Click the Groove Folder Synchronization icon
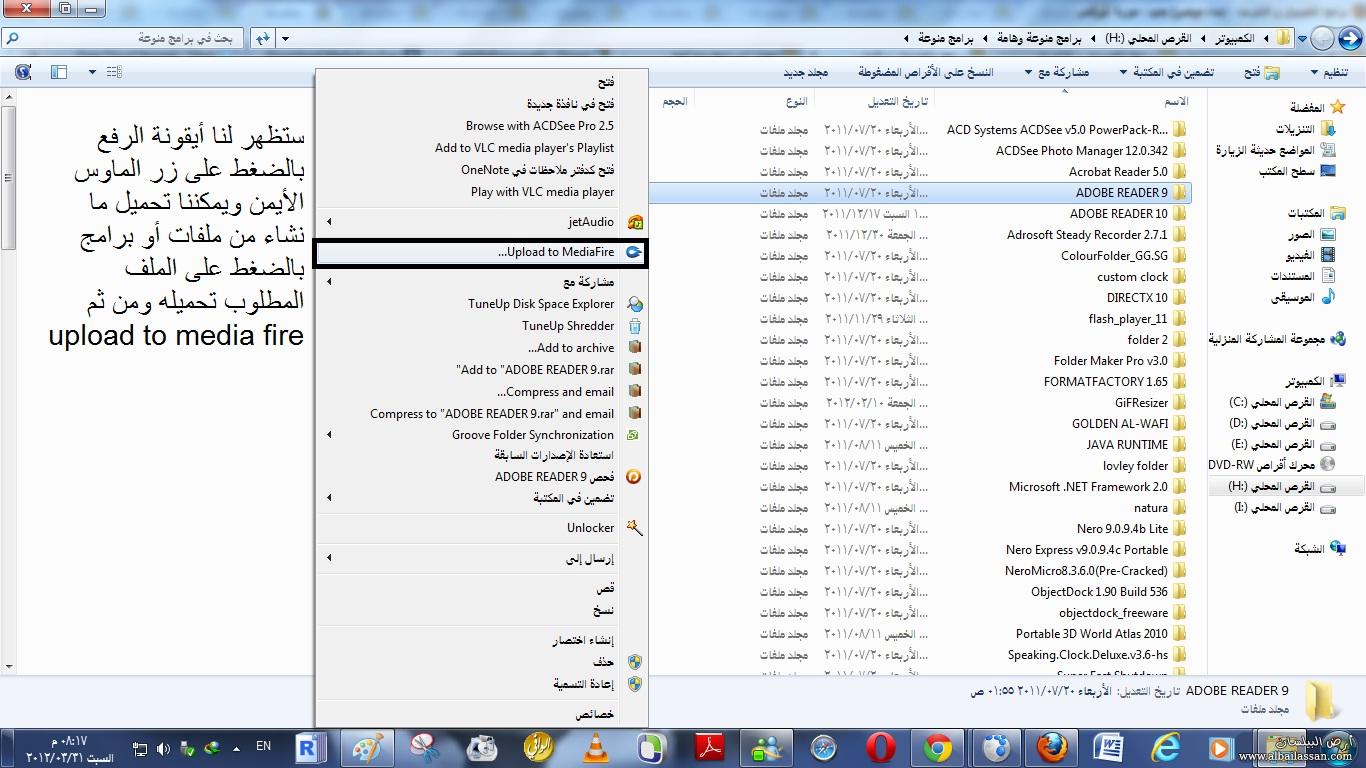The width and height of the screenshot is (1366, 768). (x=632, y=435)
